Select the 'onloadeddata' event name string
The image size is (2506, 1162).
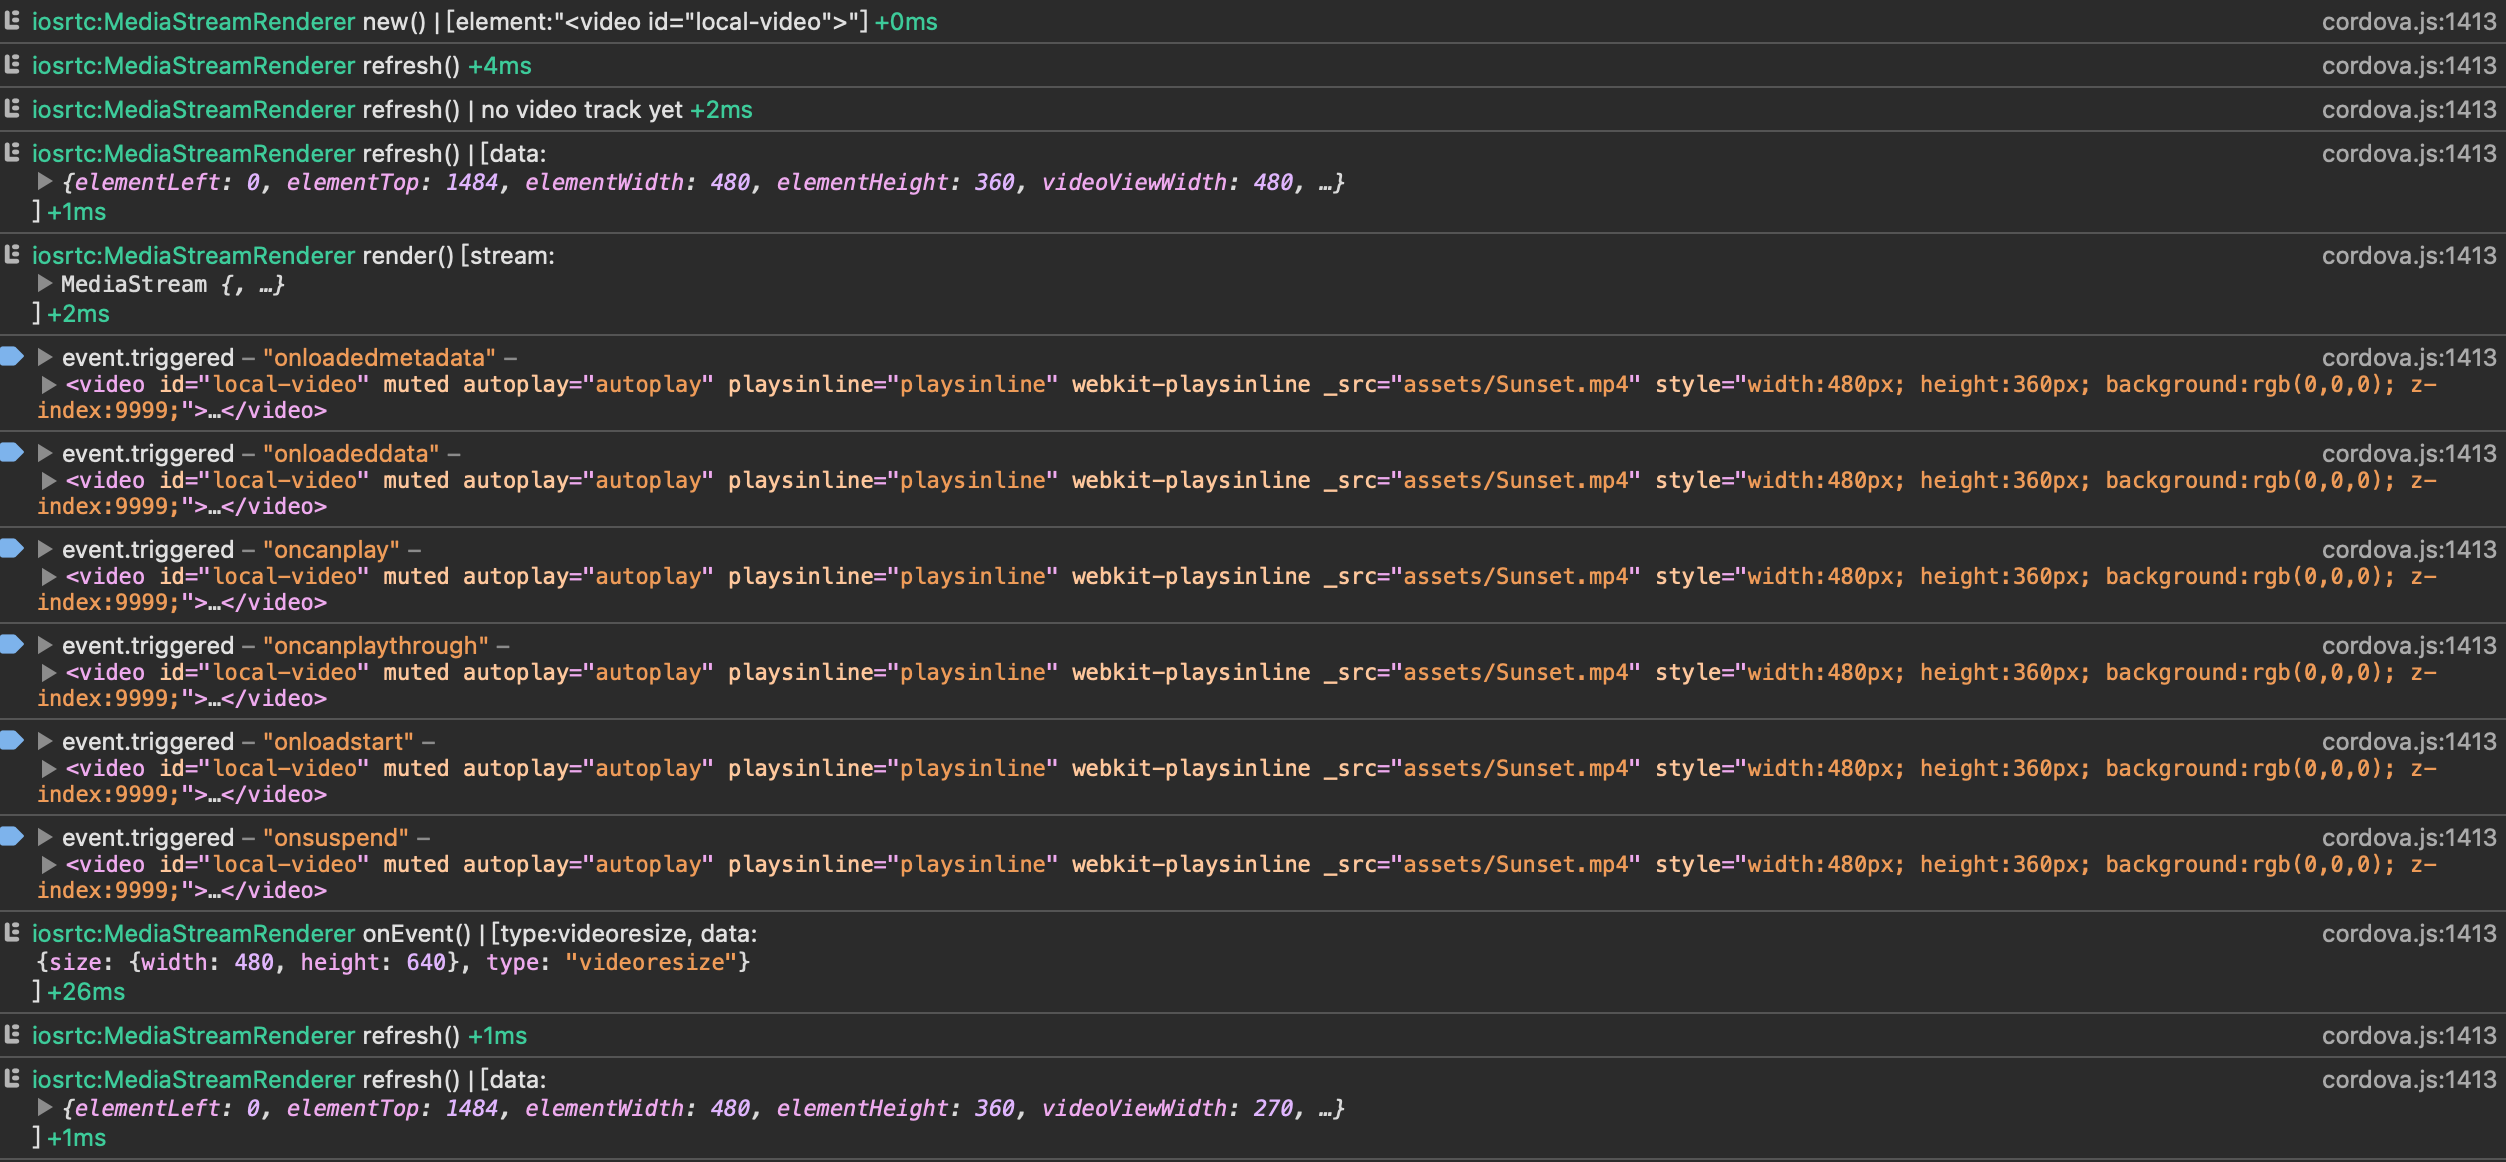[351, 453]
